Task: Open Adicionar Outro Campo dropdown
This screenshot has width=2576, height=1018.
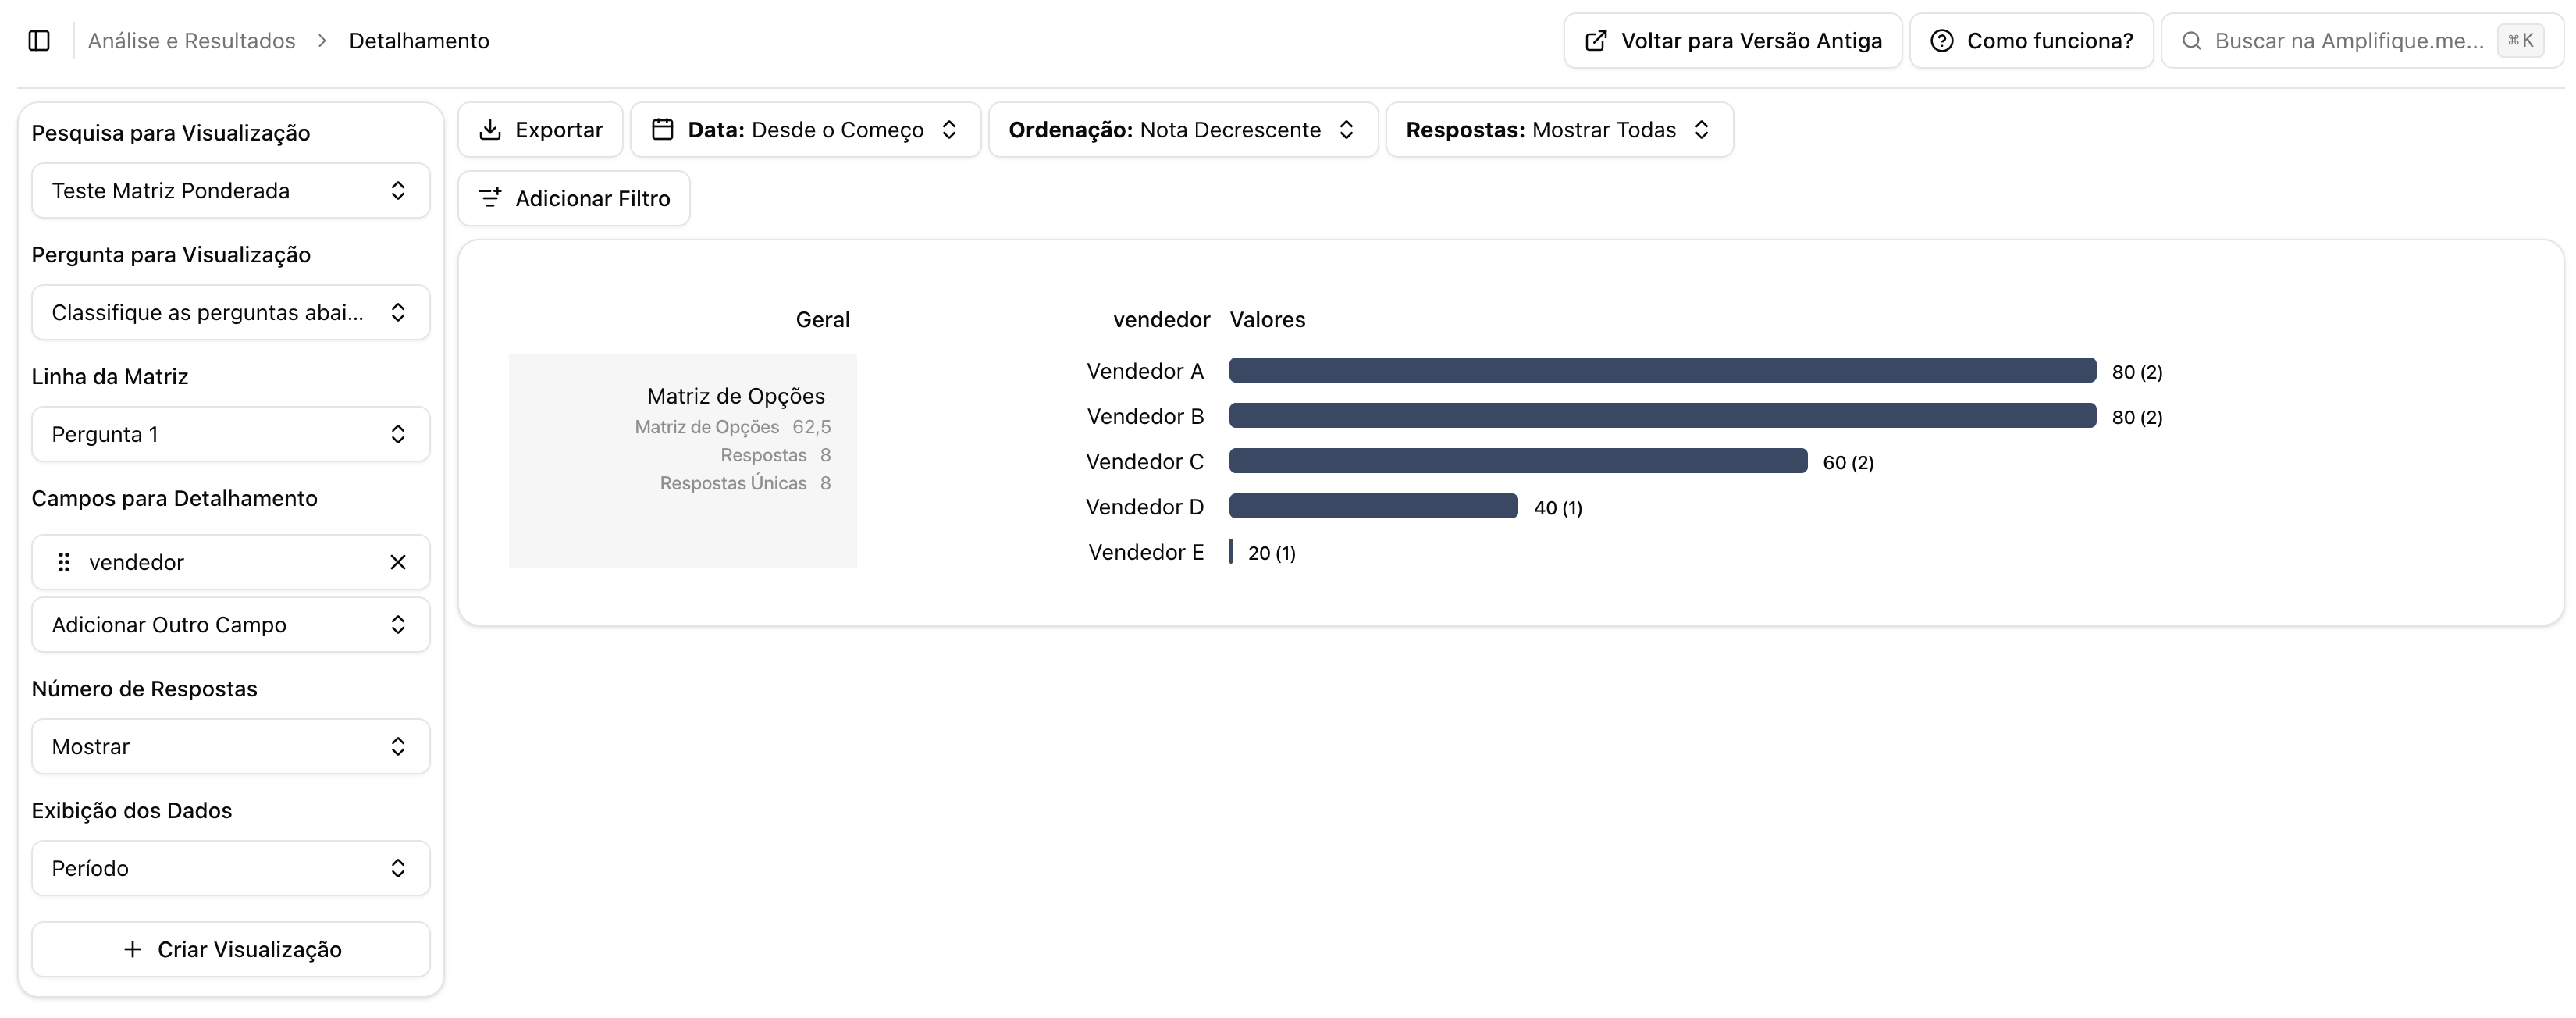Action: [231, 625]
